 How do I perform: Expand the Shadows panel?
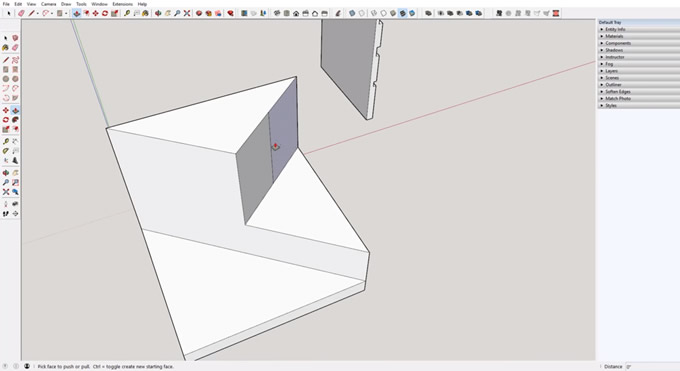click(x=638, y=50)
